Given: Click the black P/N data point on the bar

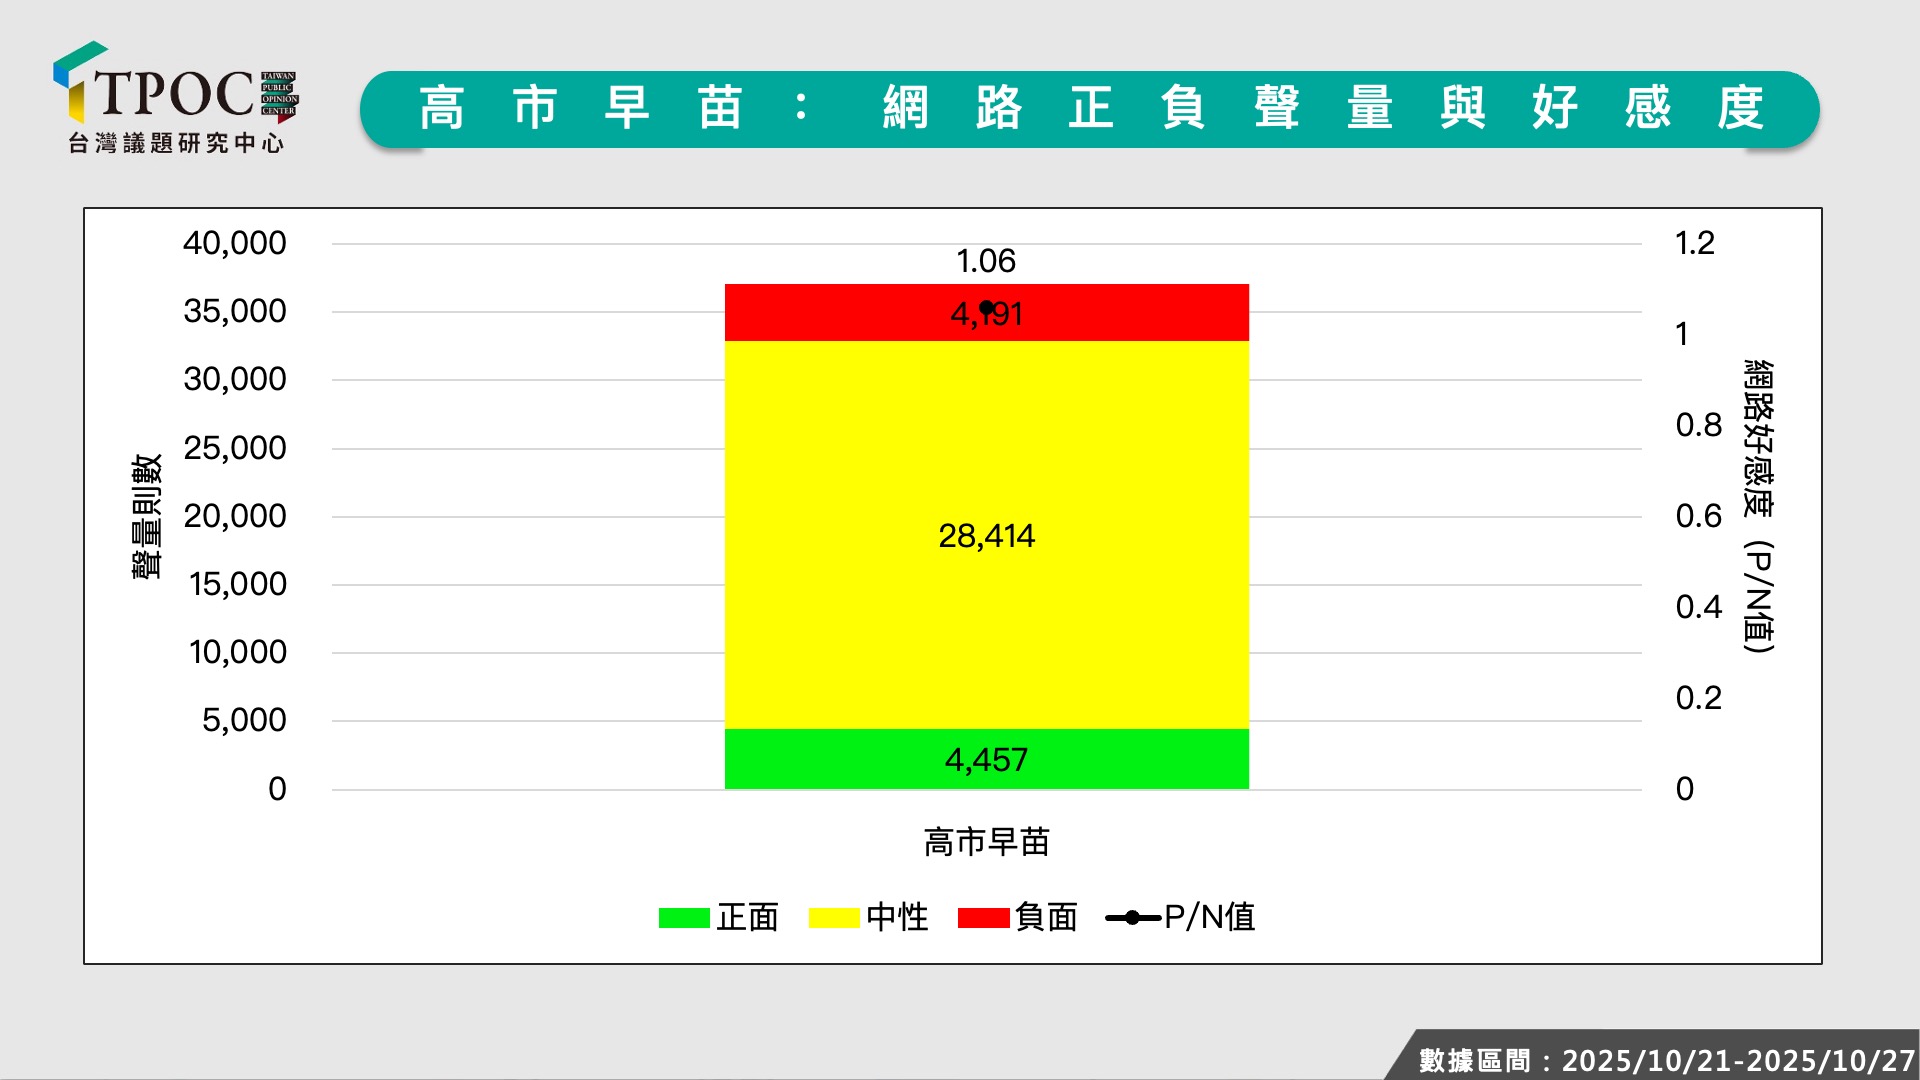Looking at the screenshot, I should tap(986, 307).
